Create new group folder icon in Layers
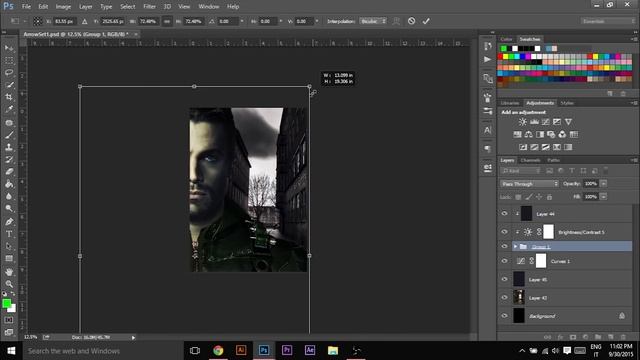Screen dimensions: 640x360 point(598,337)
